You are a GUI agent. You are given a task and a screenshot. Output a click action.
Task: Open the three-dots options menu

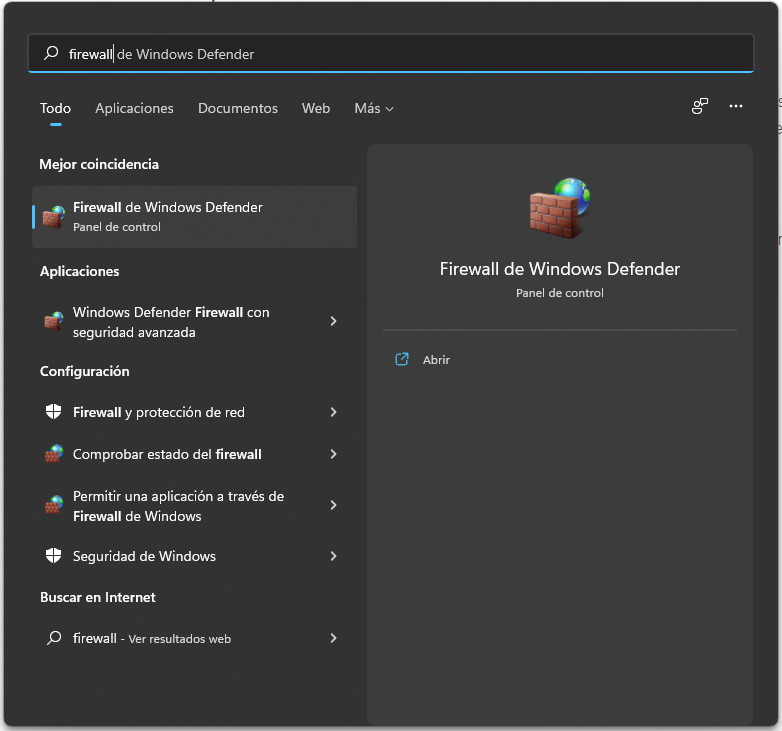736,106
